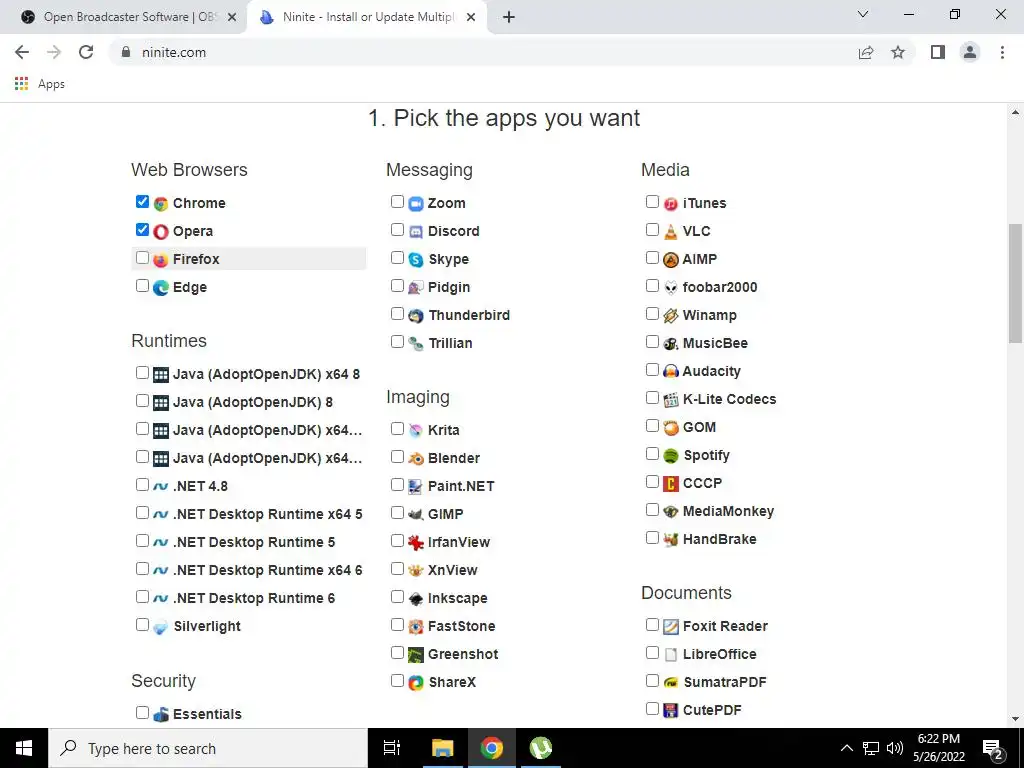Screen dimensions: 1024x768
Task: Click the Windows taskbar search box
Action: pyautogui.click(x=208, y=748)
